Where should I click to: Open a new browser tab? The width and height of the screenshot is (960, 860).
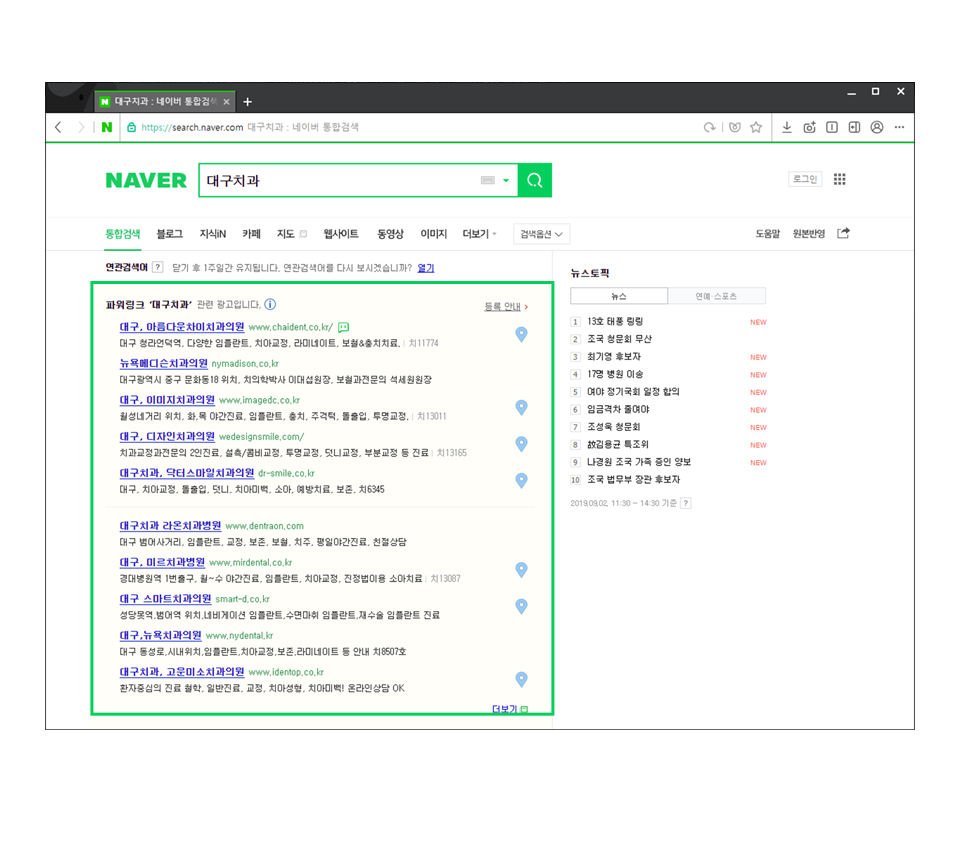247,102
